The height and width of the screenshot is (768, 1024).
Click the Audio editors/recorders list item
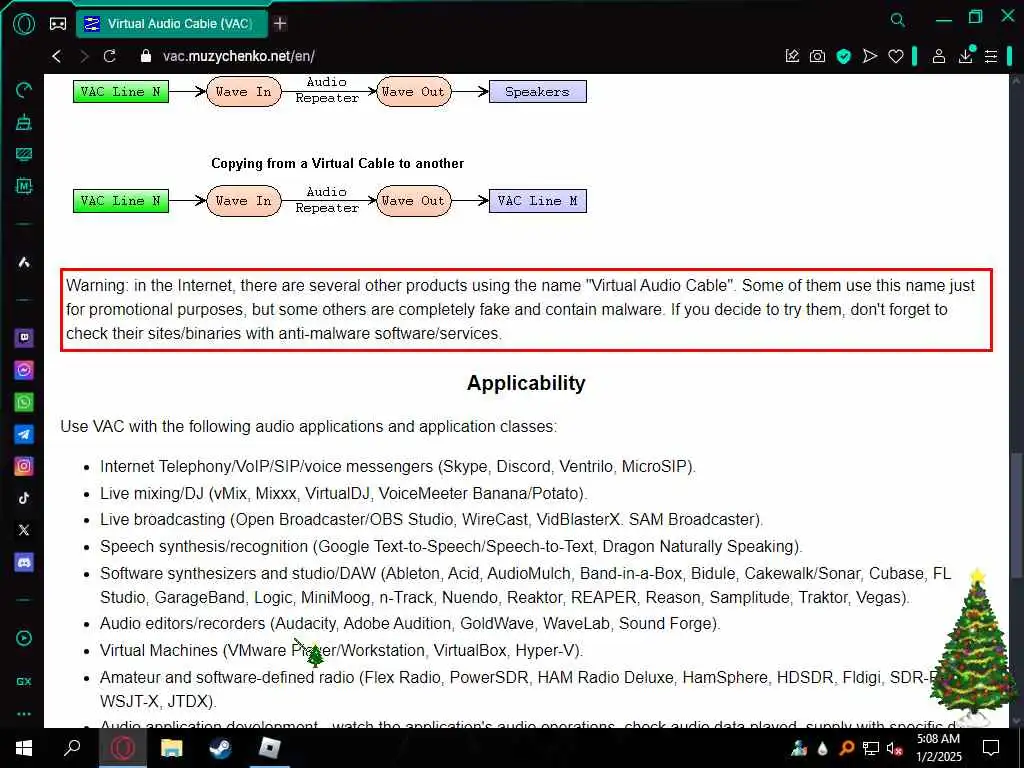point(410,623)
